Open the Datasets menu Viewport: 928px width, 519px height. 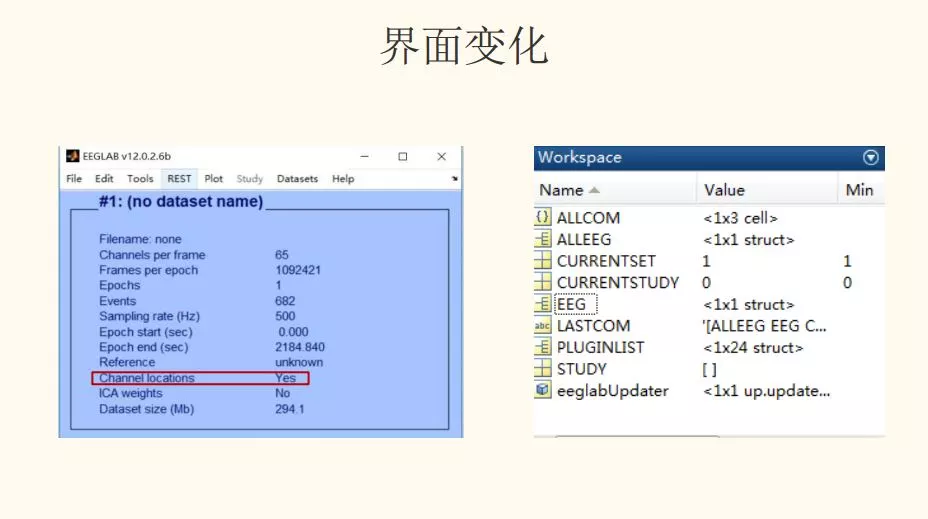point(297,179)
